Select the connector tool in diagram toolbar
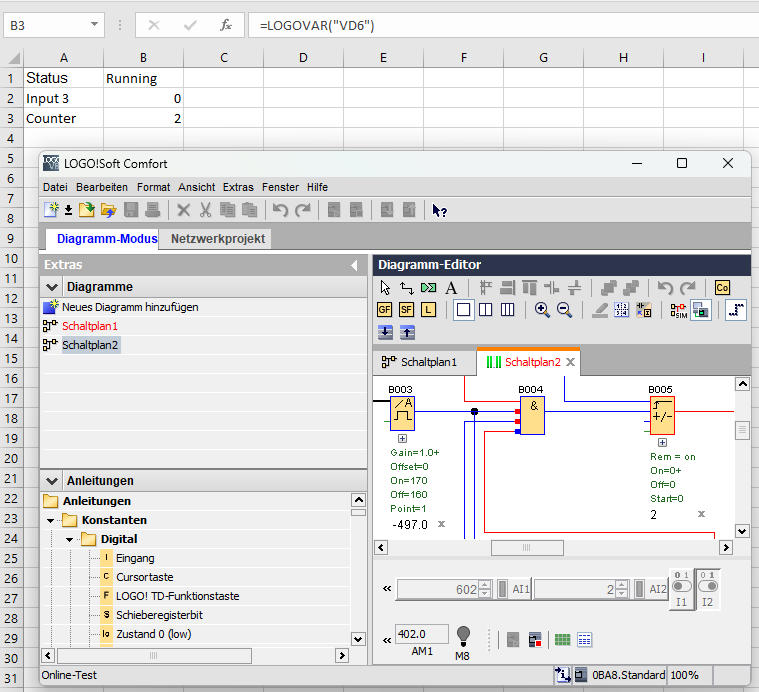 [407, 288]
